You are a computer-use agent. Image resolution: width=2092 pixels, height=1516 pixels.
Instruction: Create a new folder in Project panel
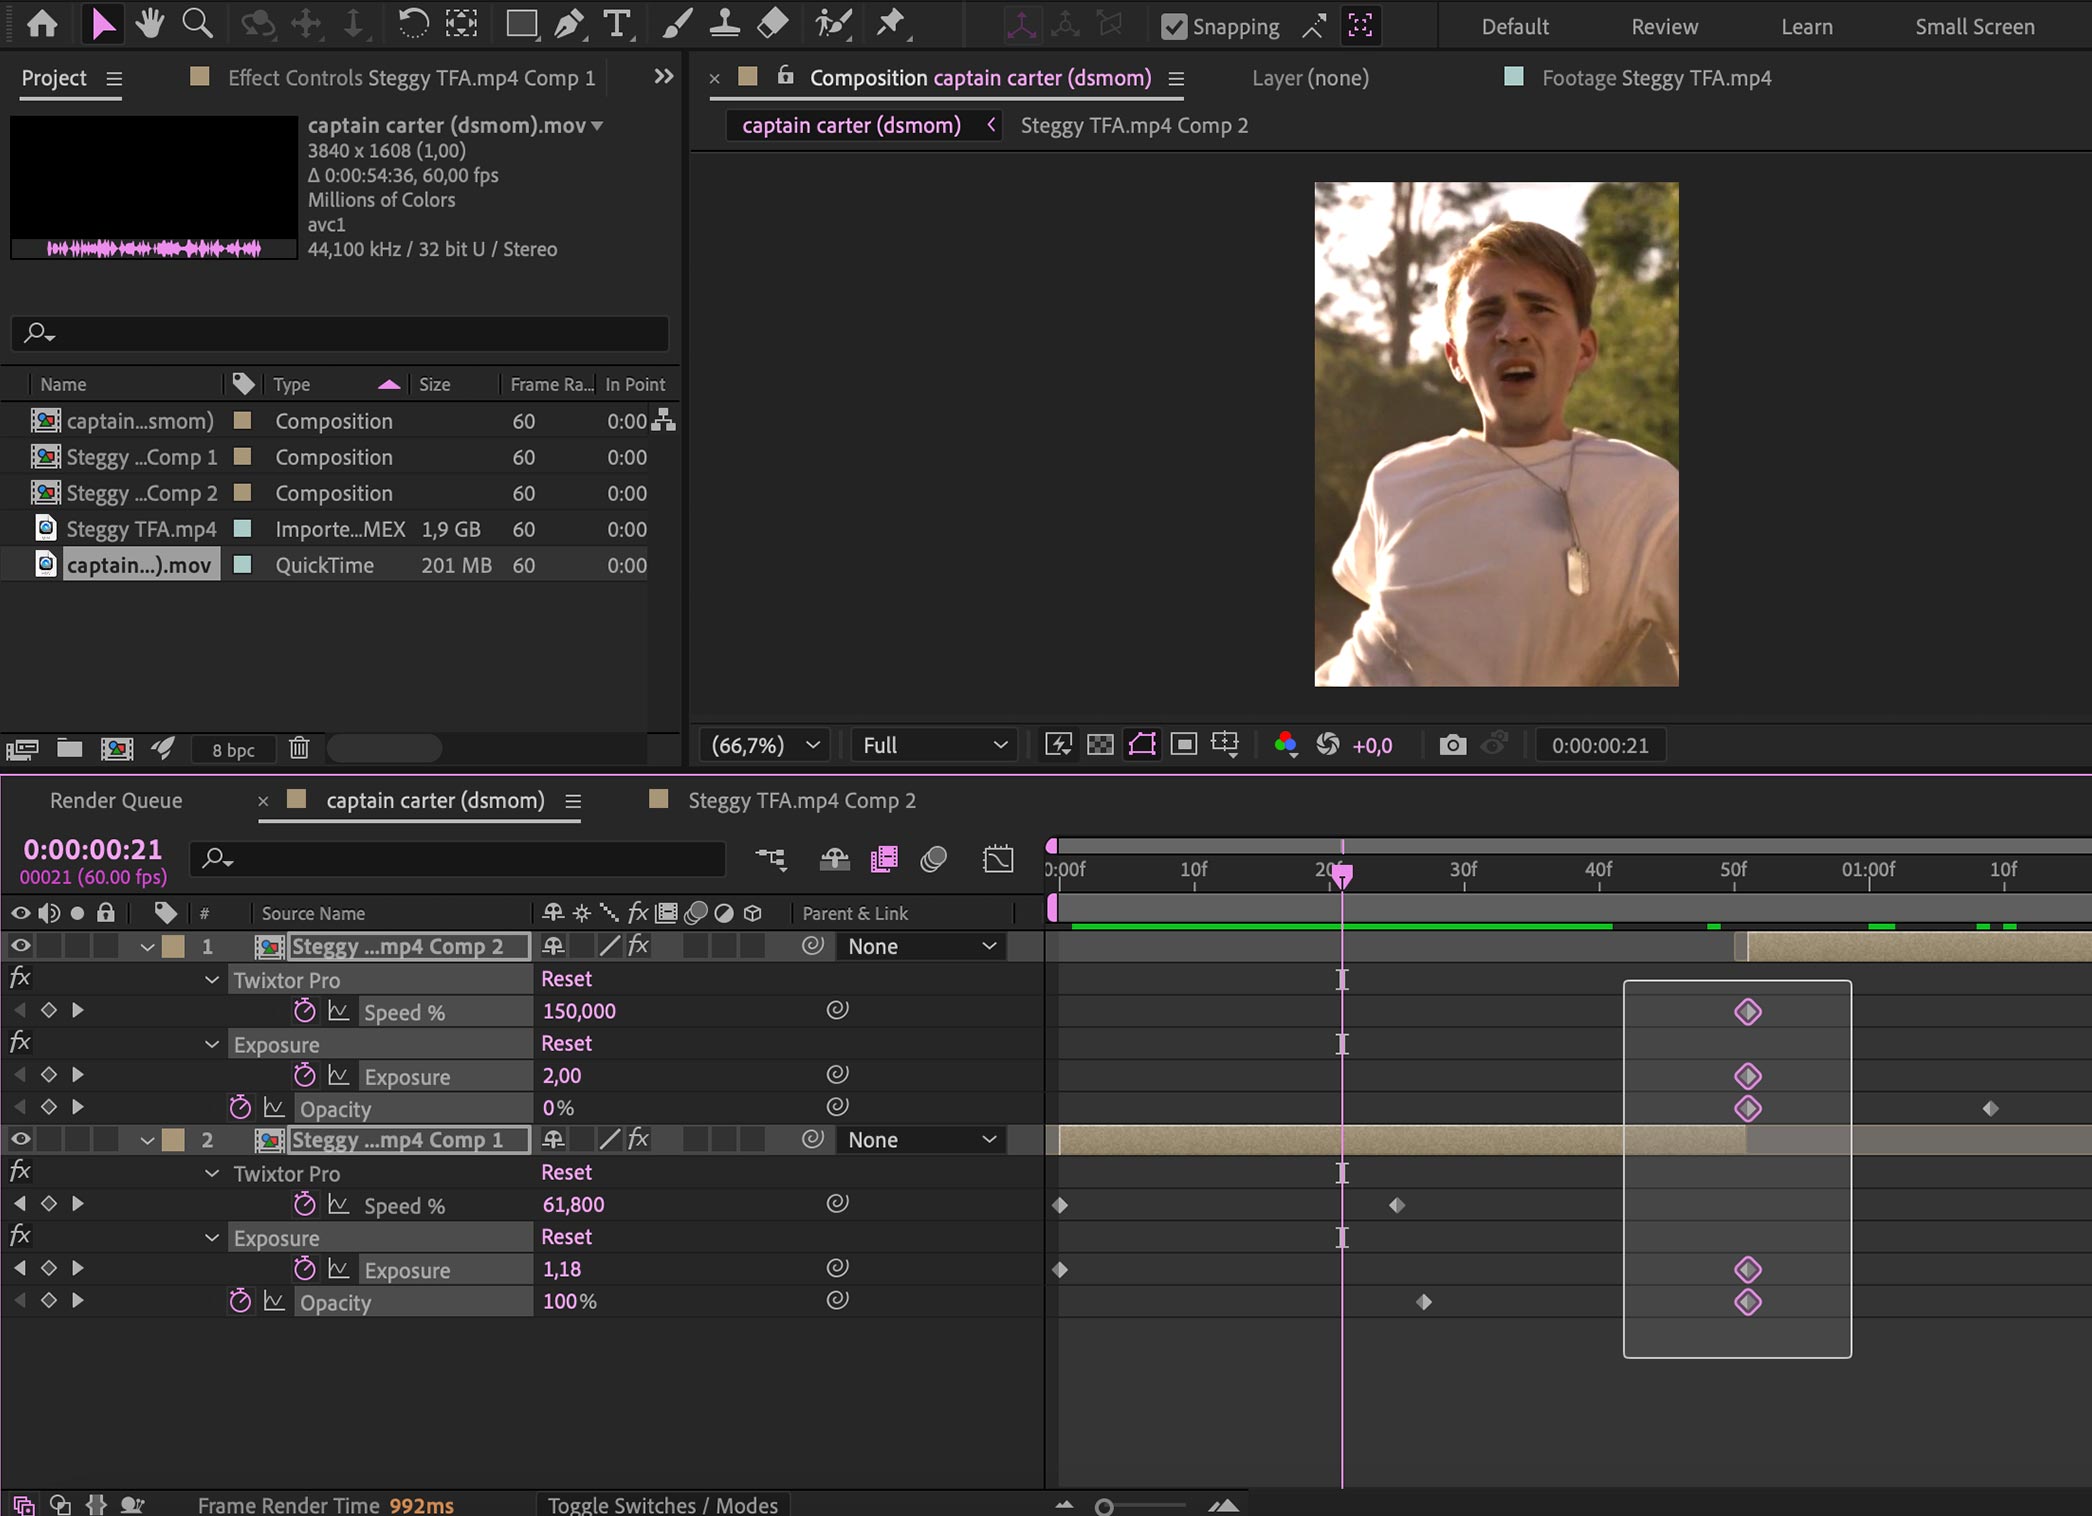tap(69, 748)
